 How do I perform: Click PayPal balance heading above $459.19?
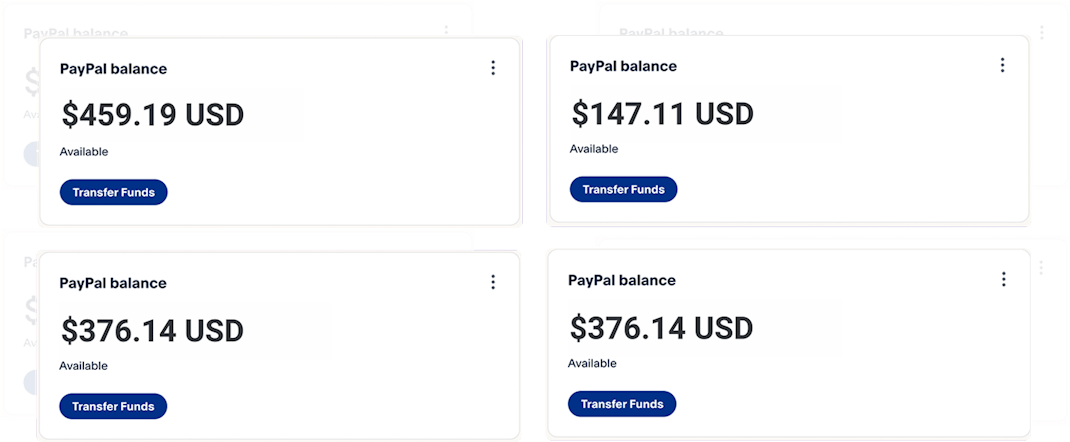pos(113,69)
